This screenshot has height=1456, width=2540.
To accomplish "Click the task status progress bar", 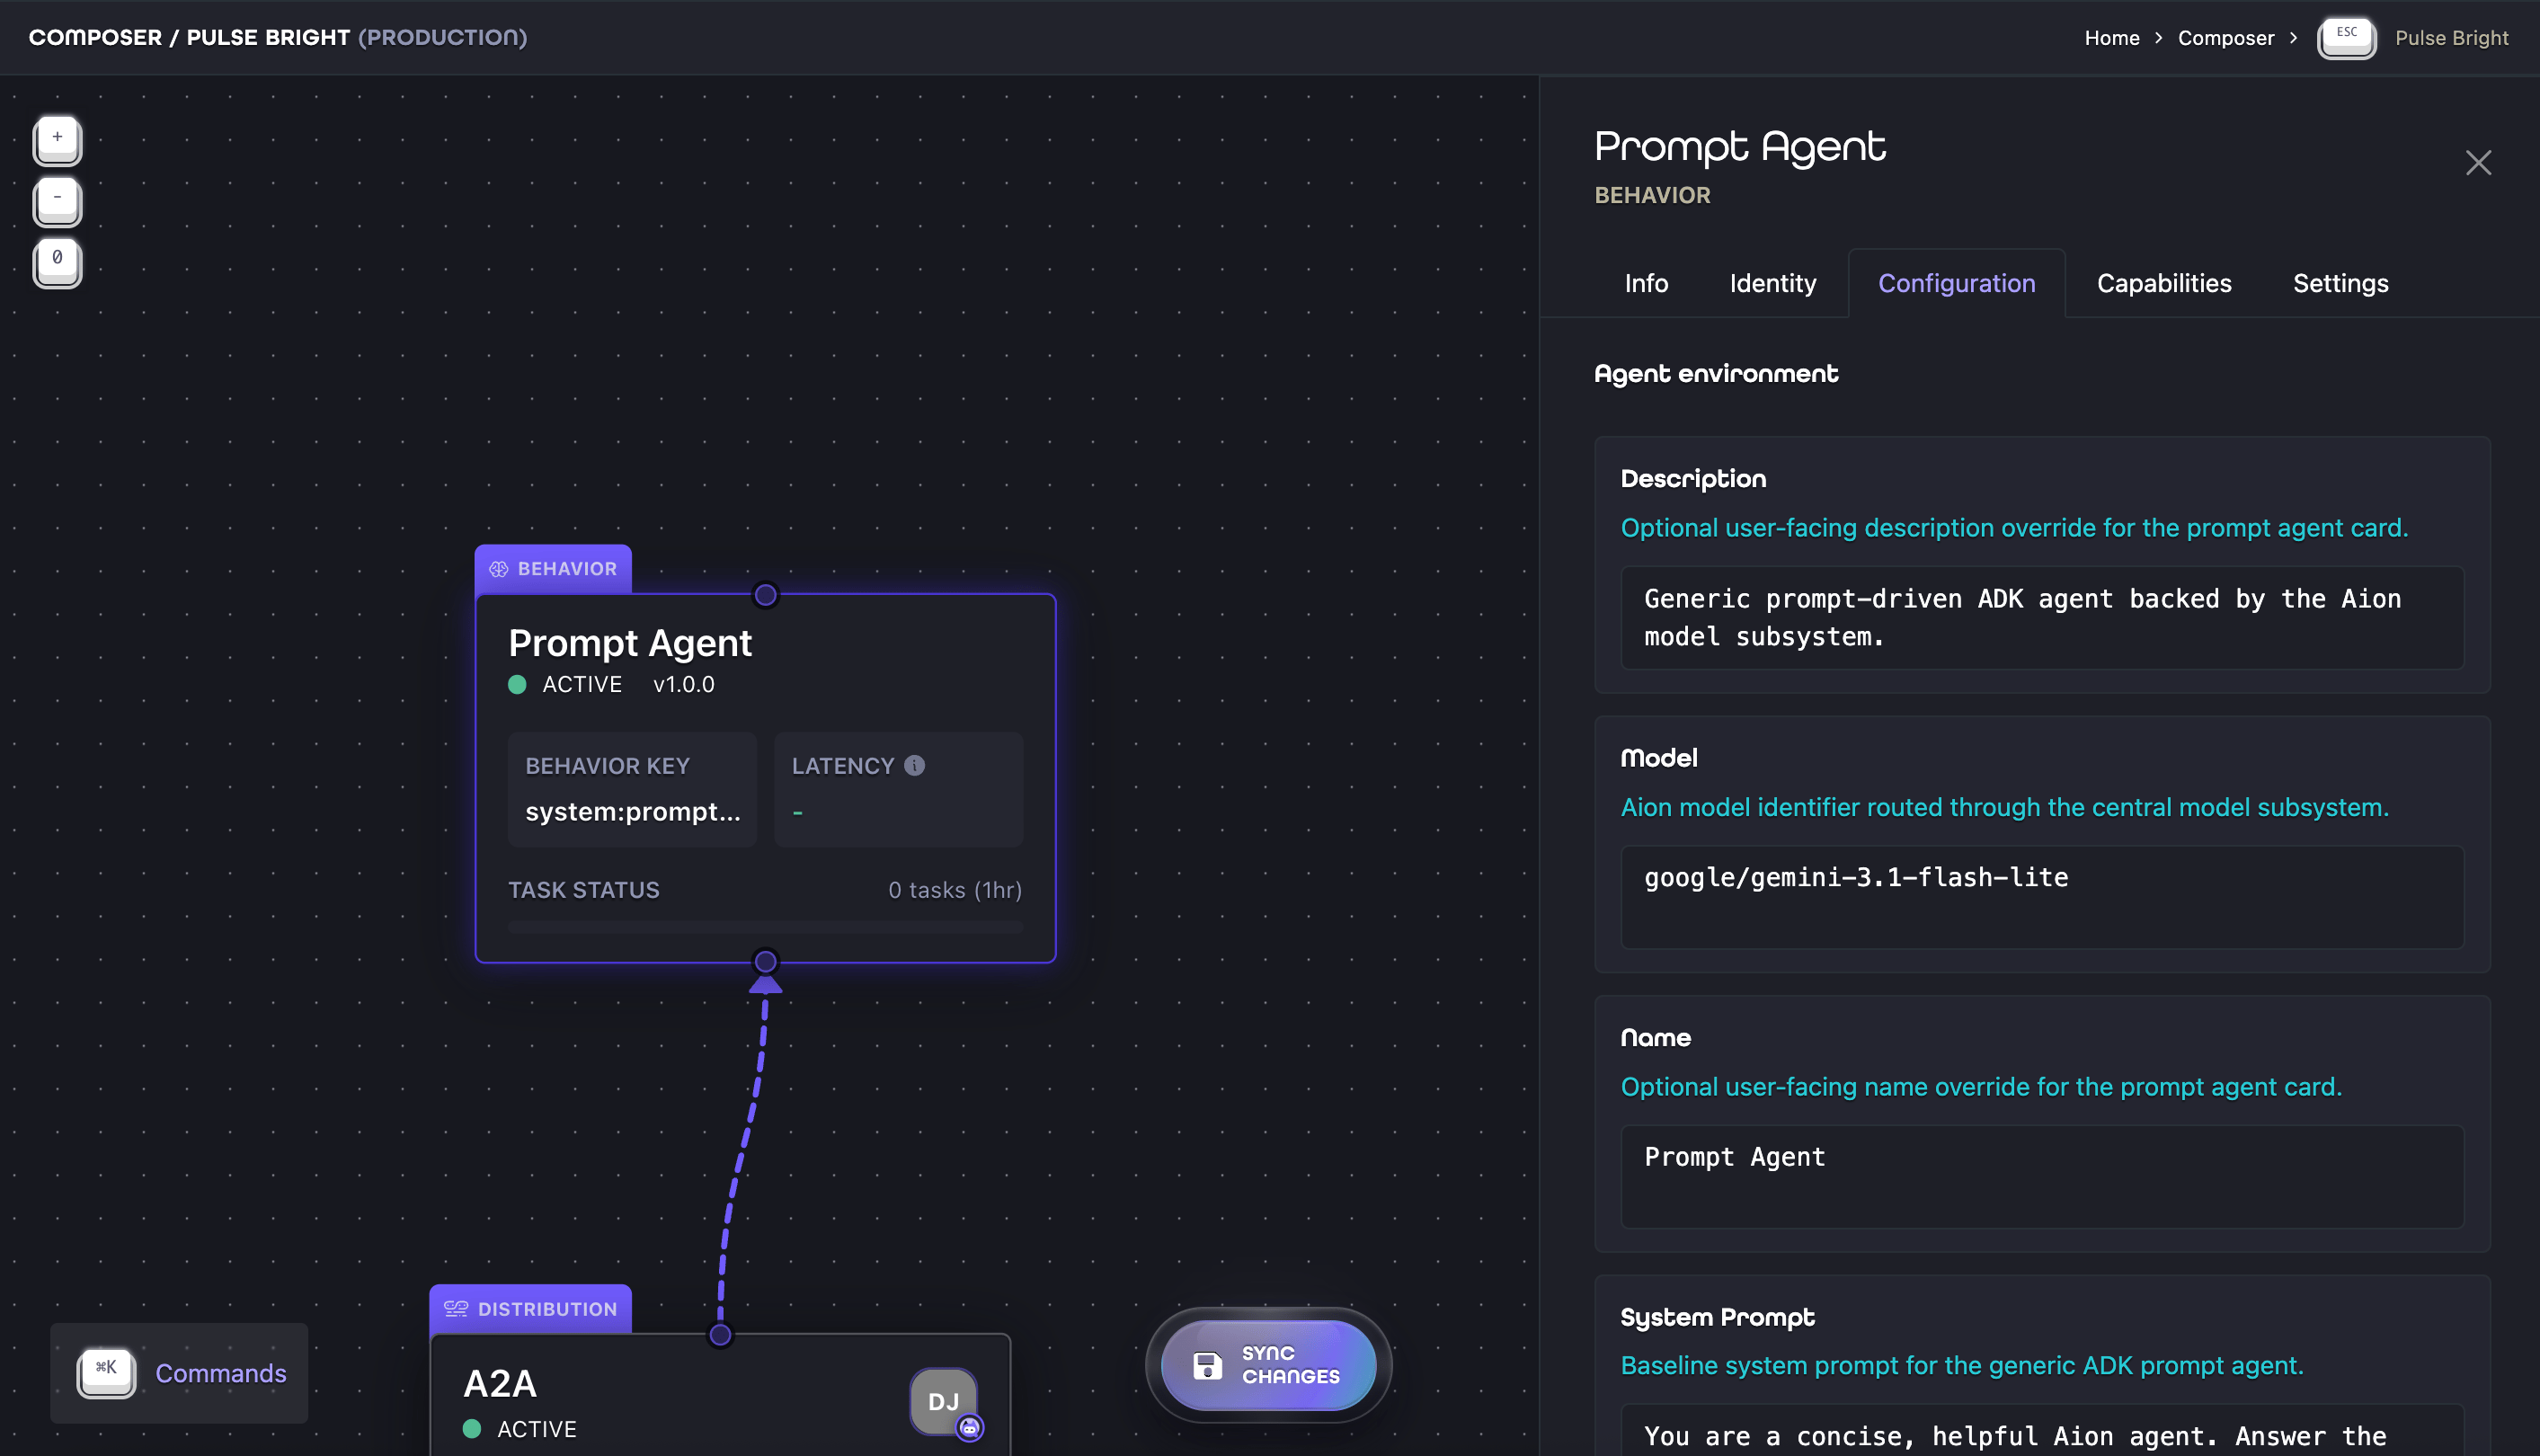I will coord(765,928).
